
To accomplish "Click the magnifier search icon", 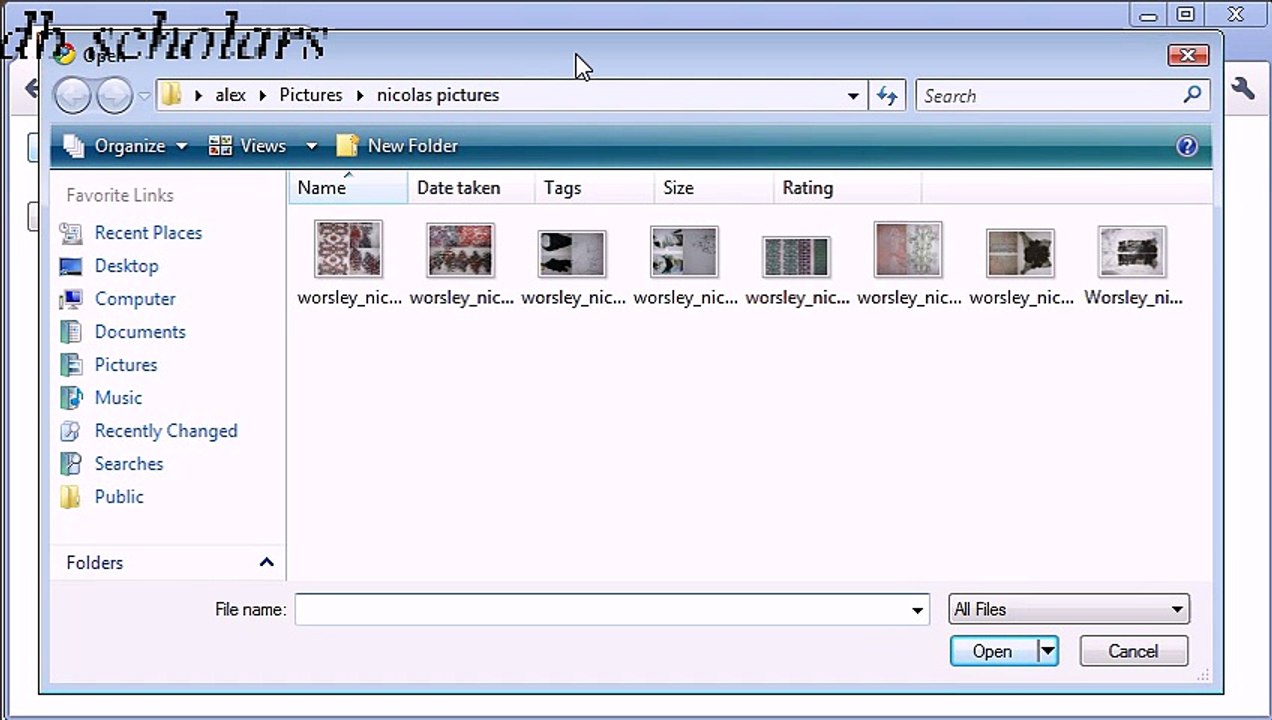I will [1192, 95].
